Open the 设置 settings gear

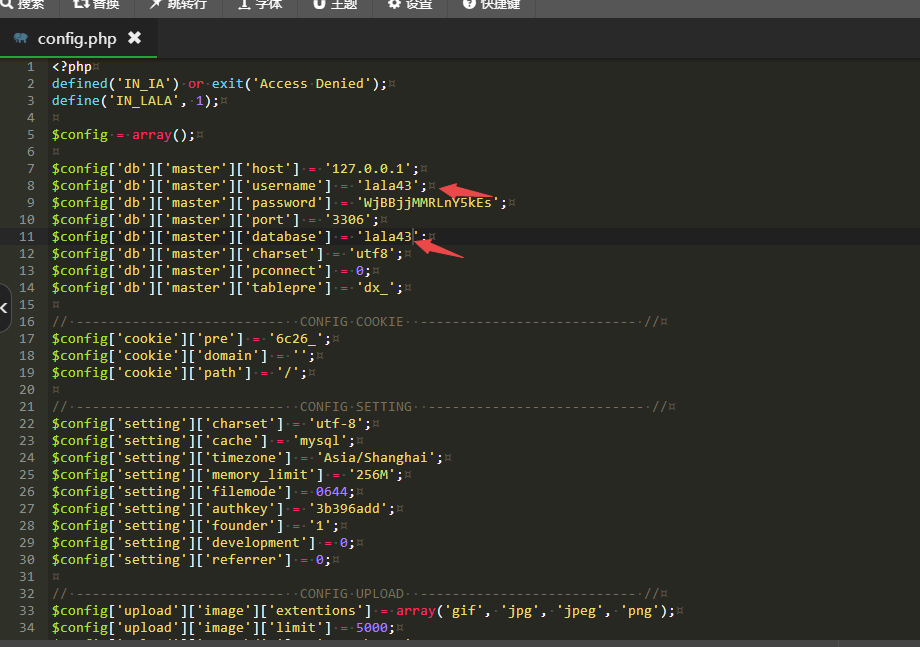tap(410, 5)
